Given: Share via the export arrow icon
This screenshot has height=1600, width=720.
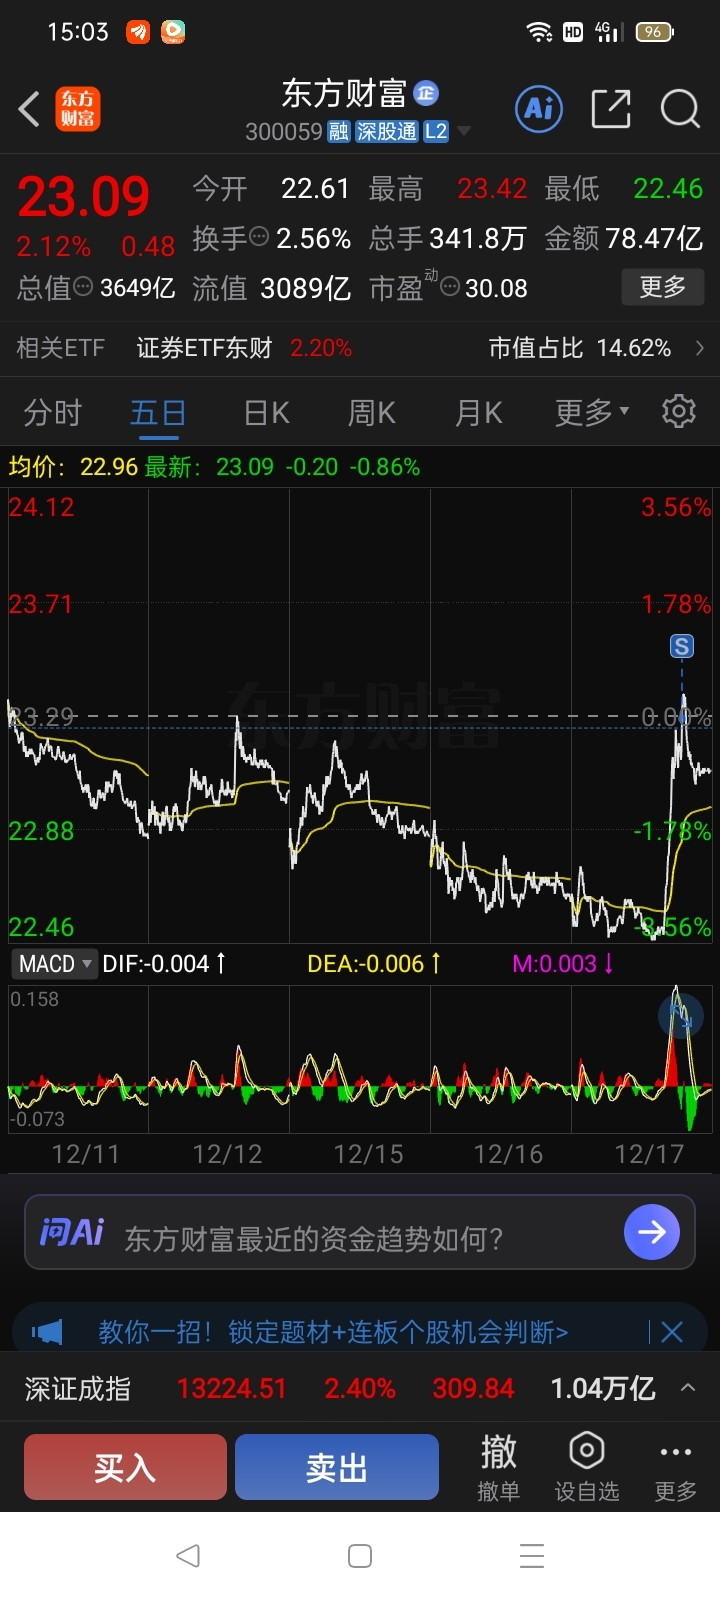Looking at the screenshot, I should click(x=611, y=108).
